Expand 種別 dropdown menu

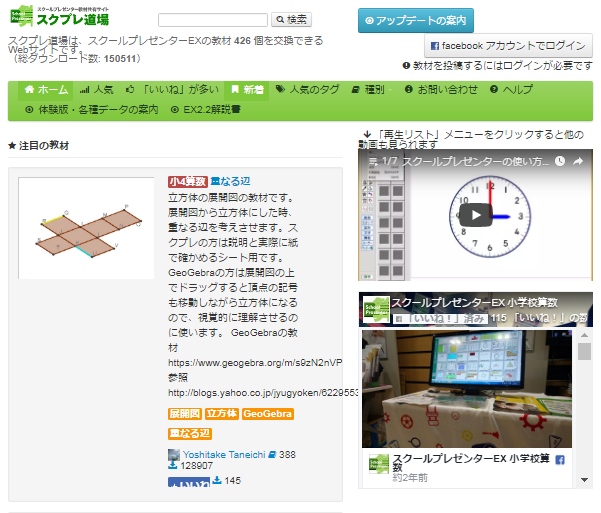(371, 90)
